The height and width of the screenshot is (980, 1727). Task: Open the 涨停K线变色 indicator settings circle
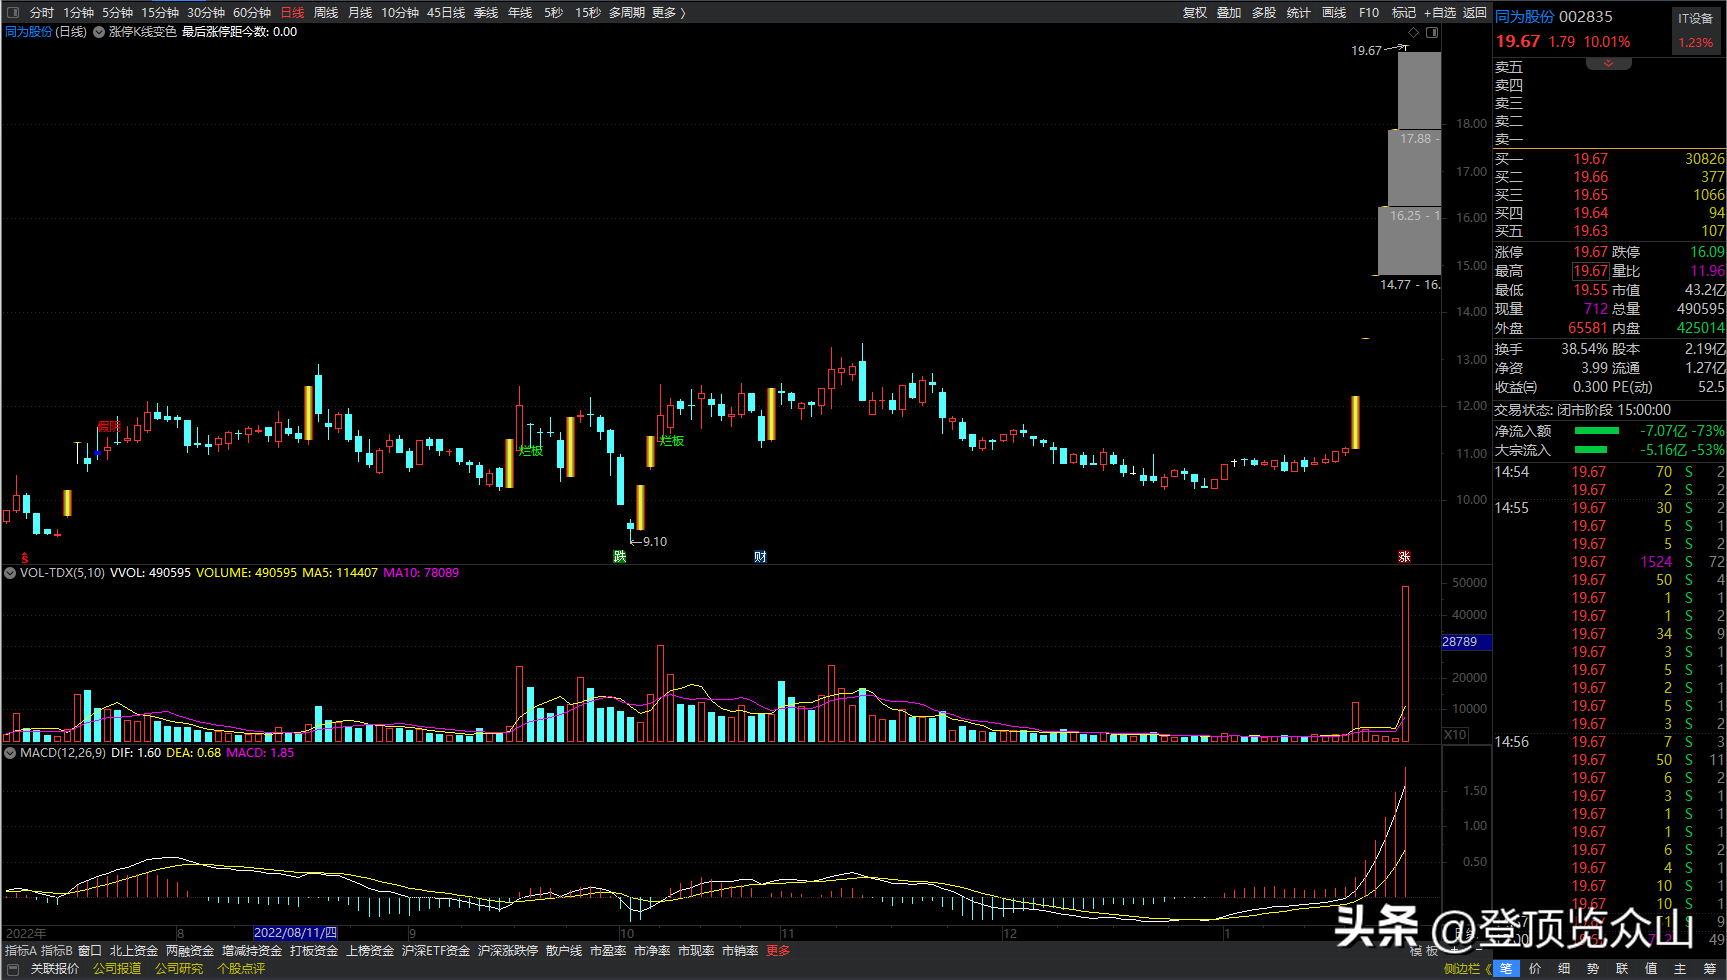99,32
